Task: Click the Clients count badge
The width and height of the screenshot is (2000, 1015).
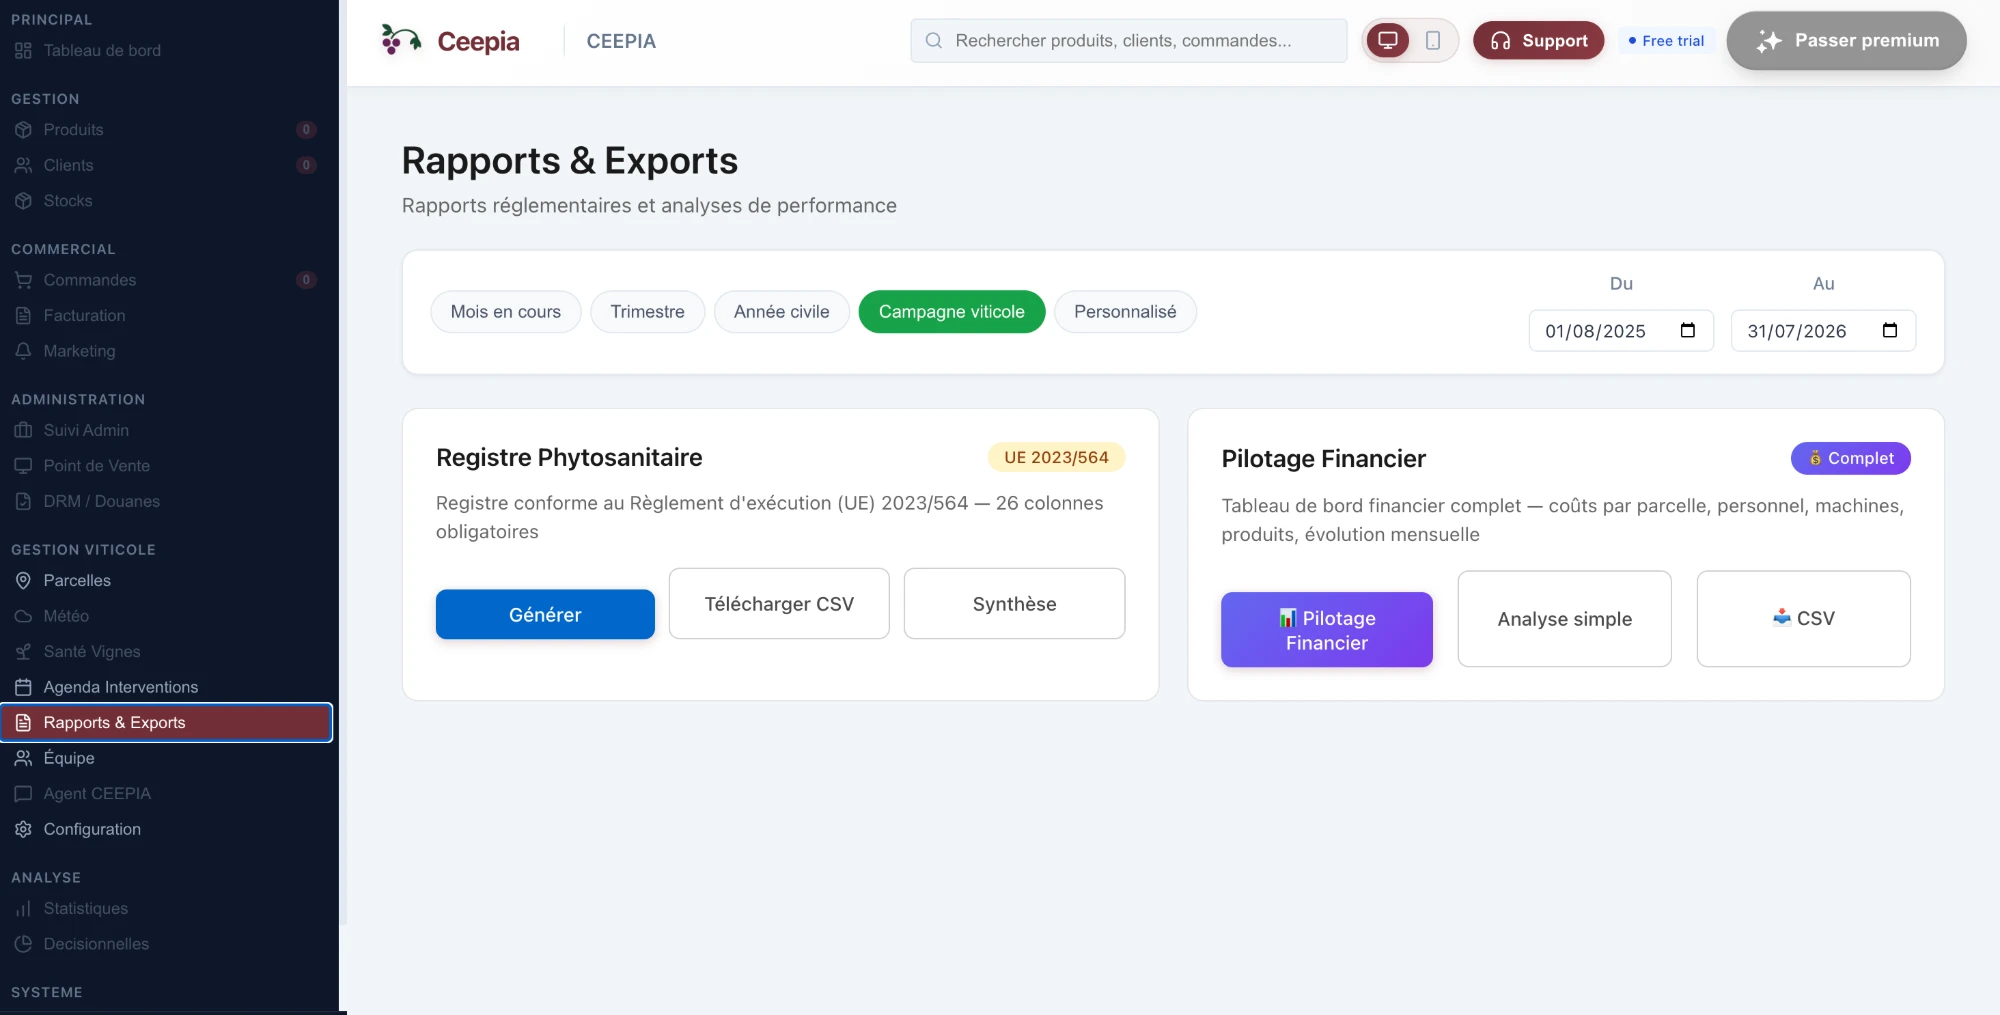Action: (306, 165)
